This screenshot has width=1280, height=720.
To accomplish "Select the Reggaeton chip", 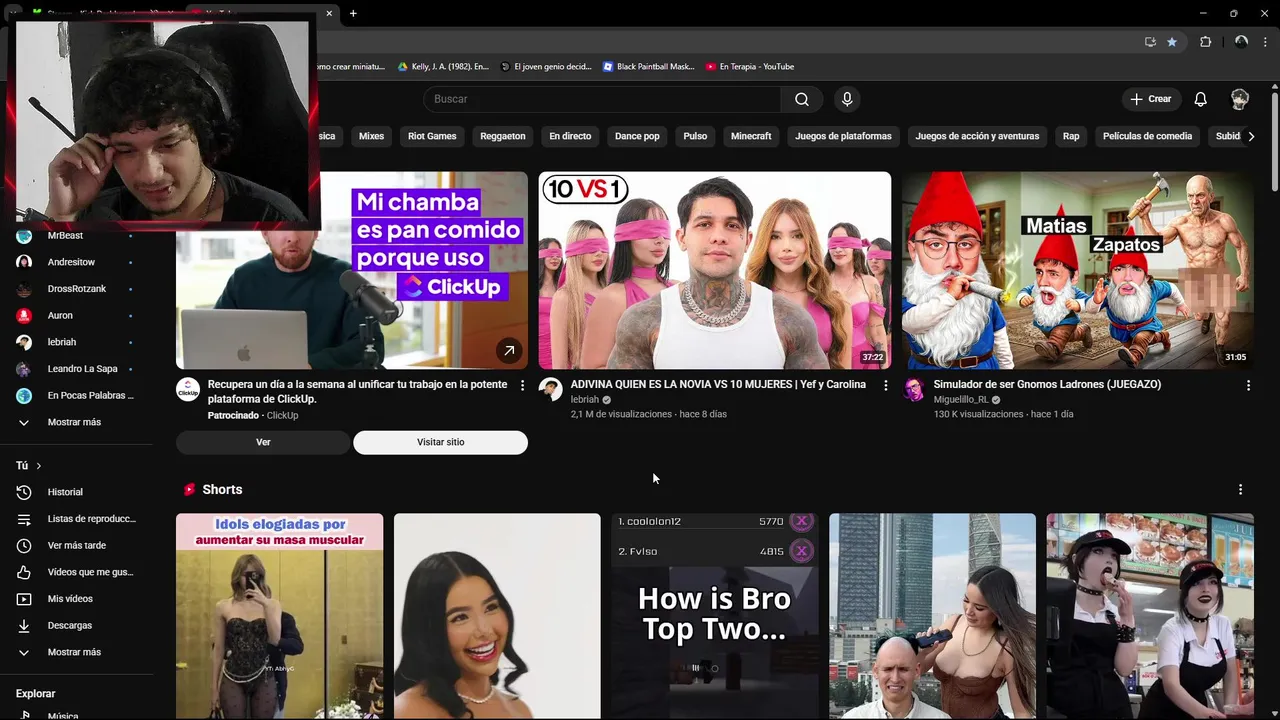I will (503, 136).
